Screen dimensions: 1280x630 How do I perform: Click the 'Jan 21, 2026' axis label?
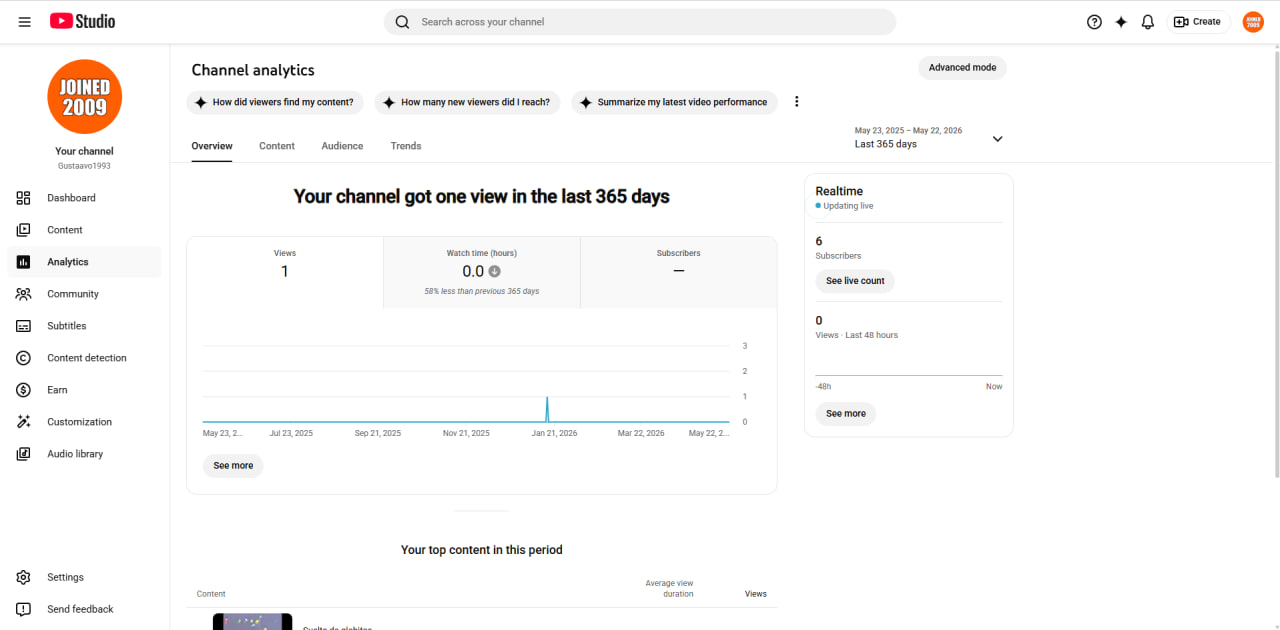(x=555, y=434)
